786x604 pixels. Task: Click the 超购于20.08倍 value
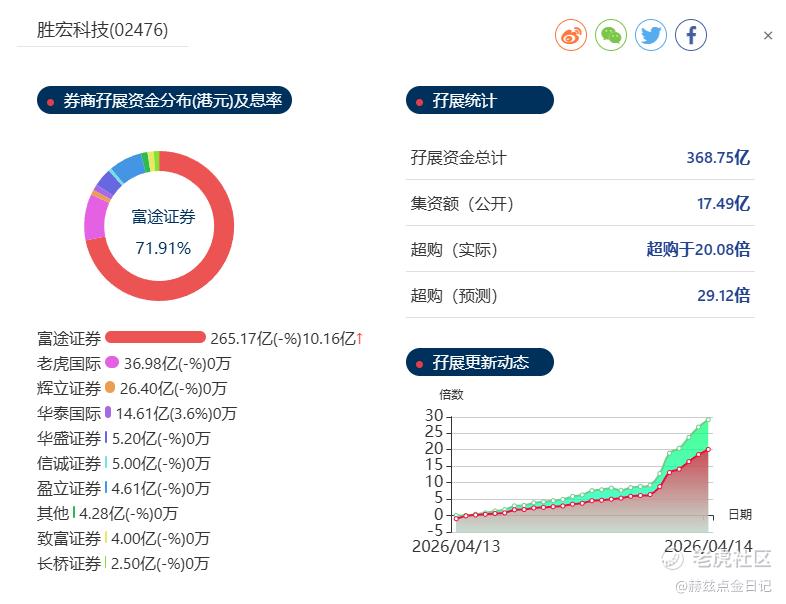698,249
